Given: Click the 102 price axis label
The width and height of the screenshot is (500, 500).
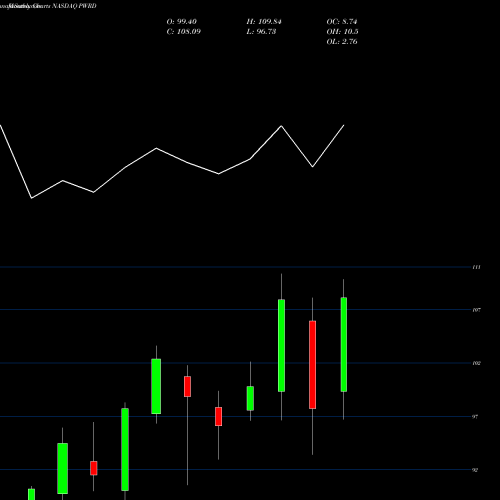Looking at the screenshot, I should pyautogui.click(x=477, y=363).
